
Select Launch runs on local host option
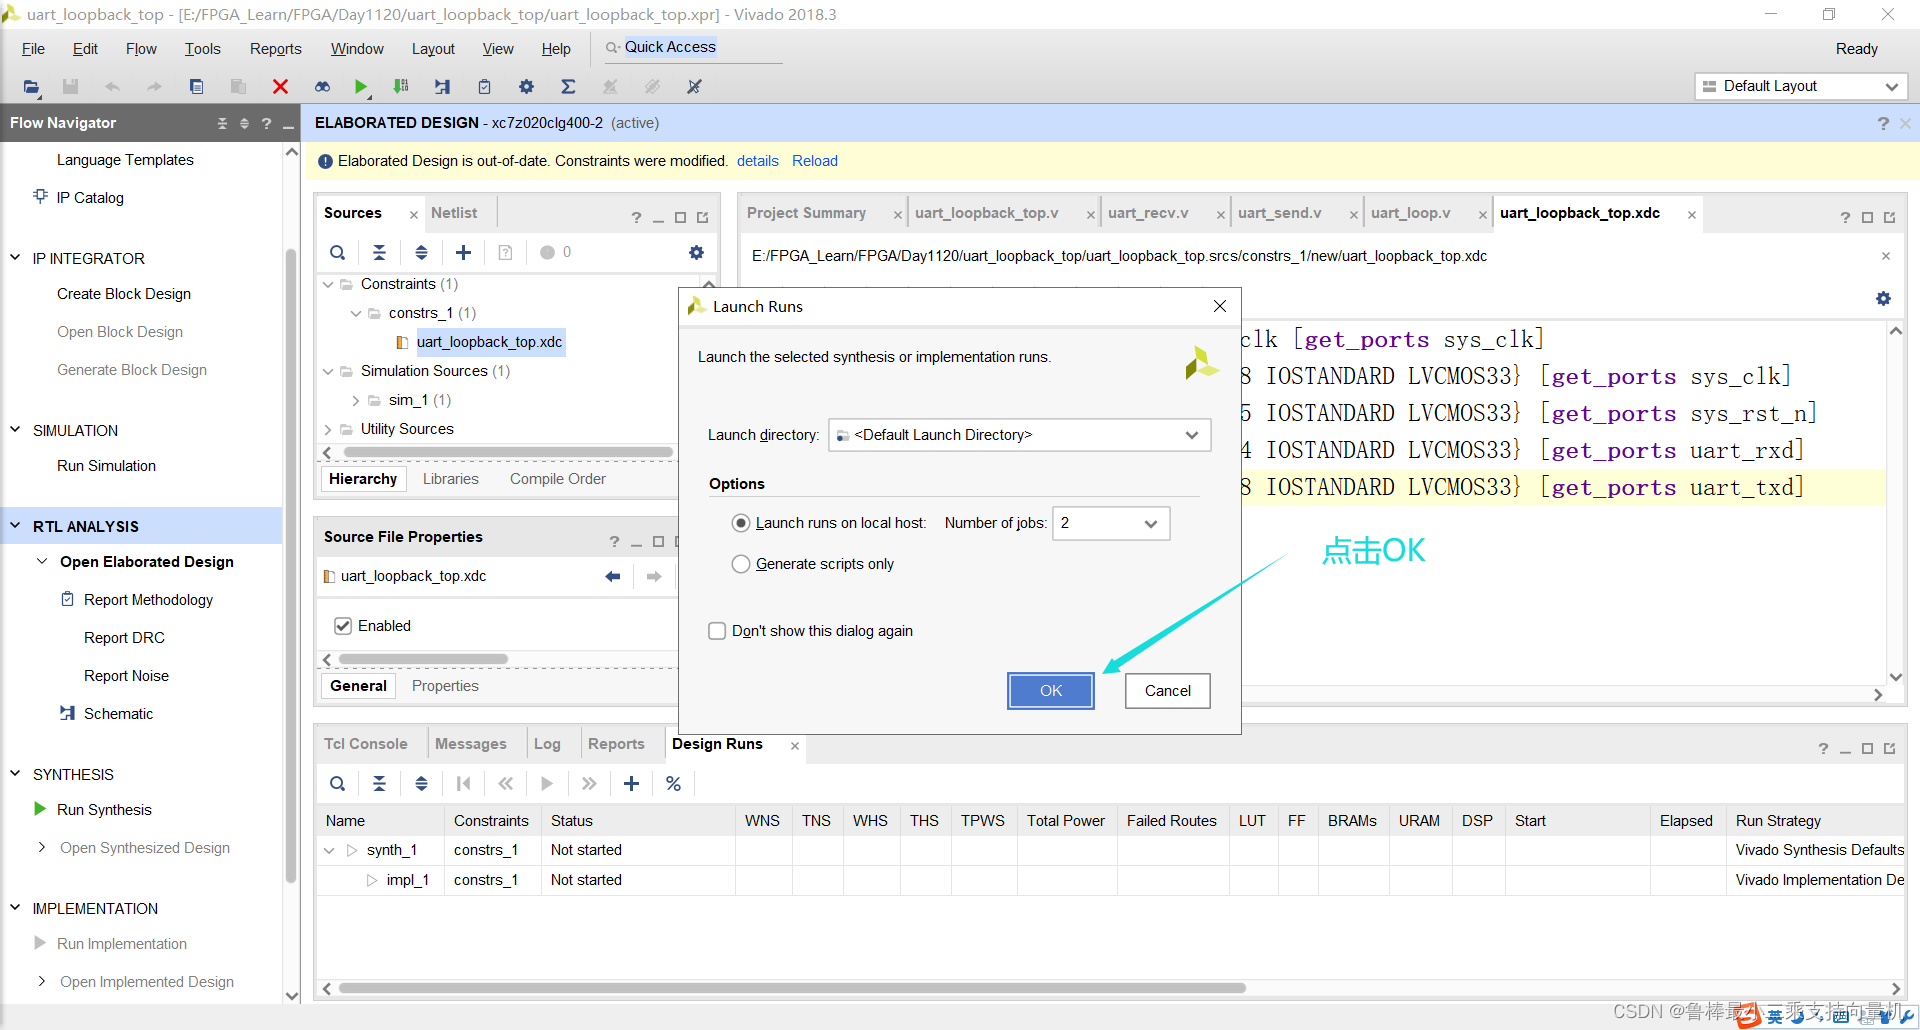(x=741, y=523)
